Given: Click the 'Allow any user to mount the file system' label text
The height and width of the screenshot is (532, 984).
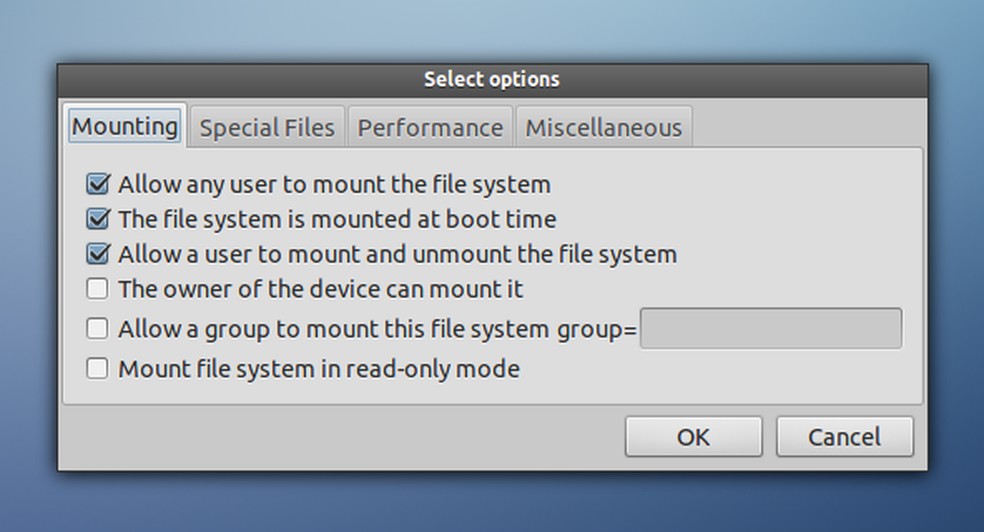Looking at the screenshot, I should click(334, 184).
